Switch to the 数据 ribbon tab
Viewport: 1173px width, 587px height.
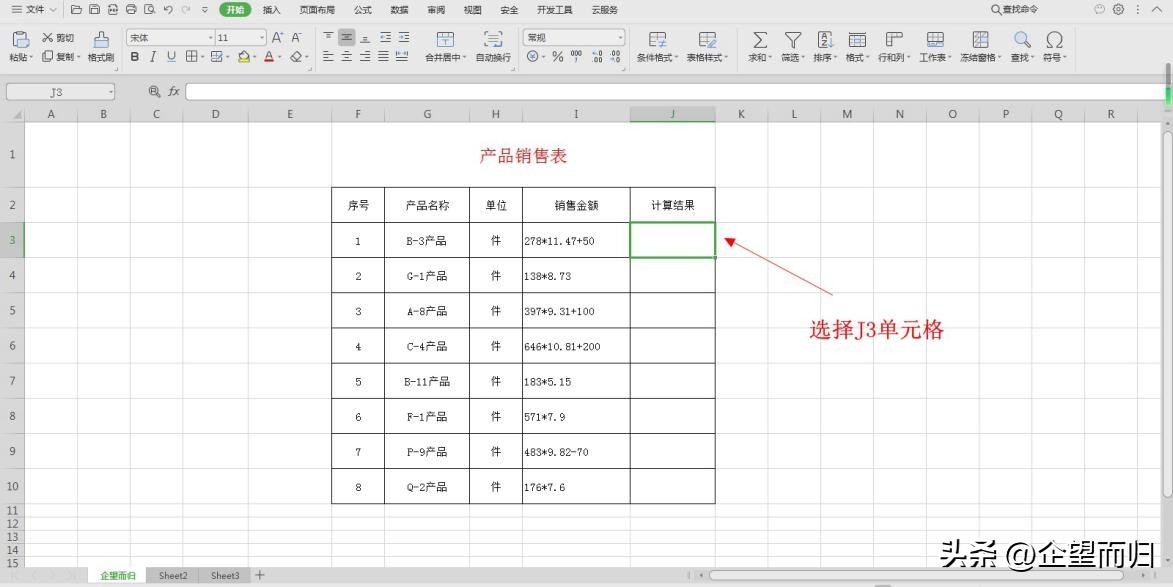399,10
